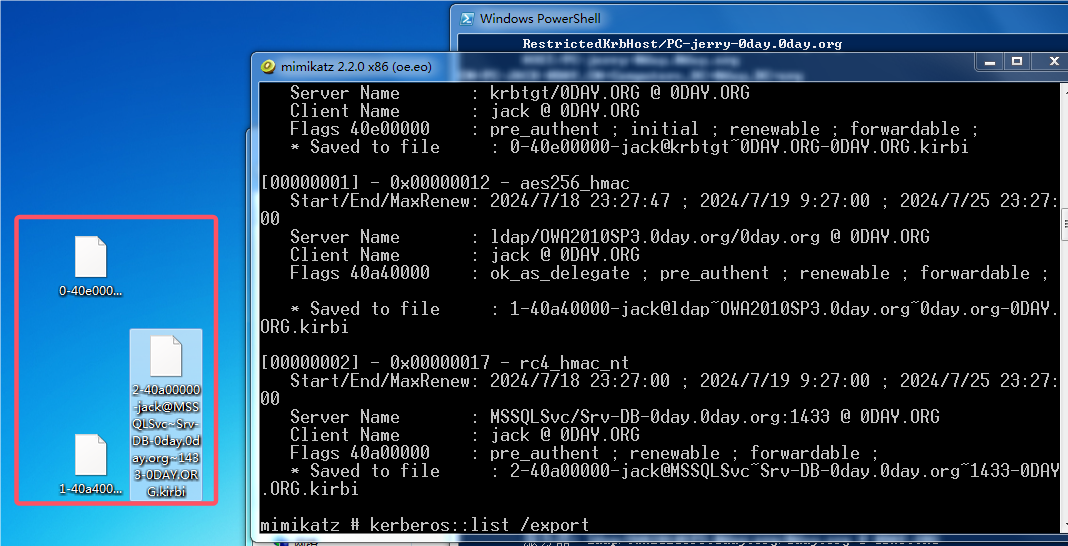This screenshot has width=1068, height=546.
Task: Click the '[00000001] - 0x00000012 - aes256_hmac' entry
Action: pyautogui.click(x=445, y=182)
